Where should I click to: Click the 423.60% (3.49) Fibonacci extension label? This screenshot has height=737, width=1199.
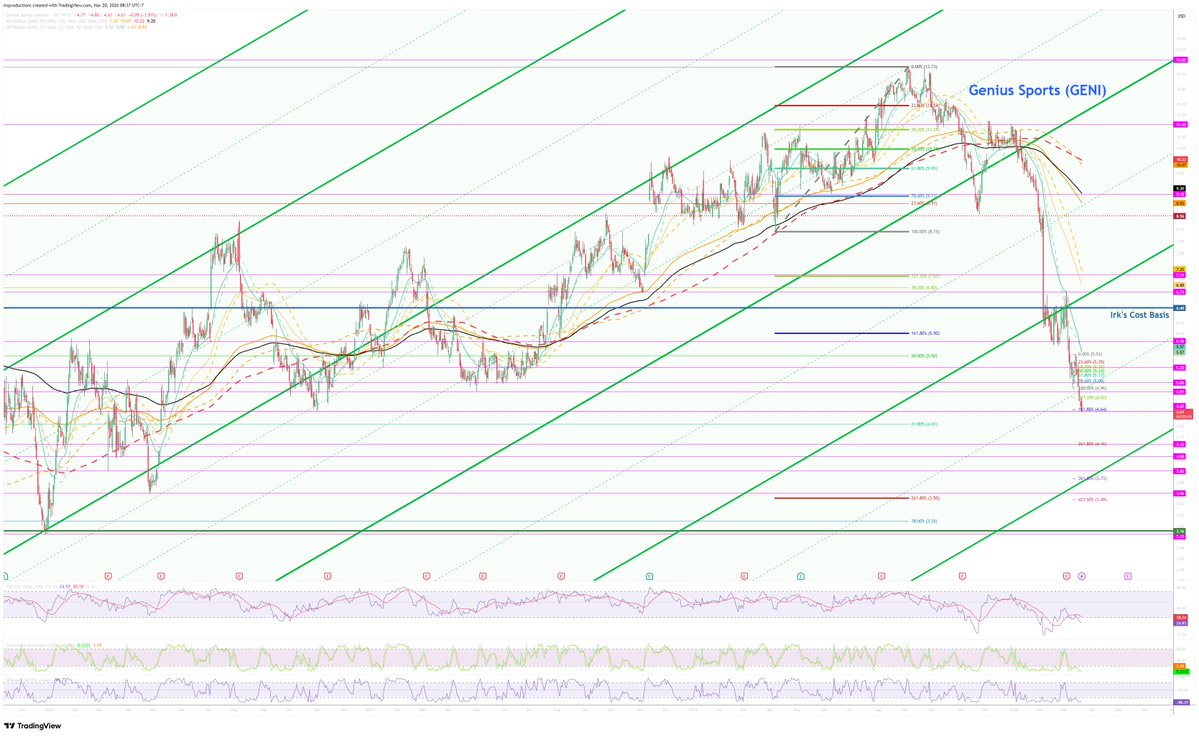click(1092, 499)
